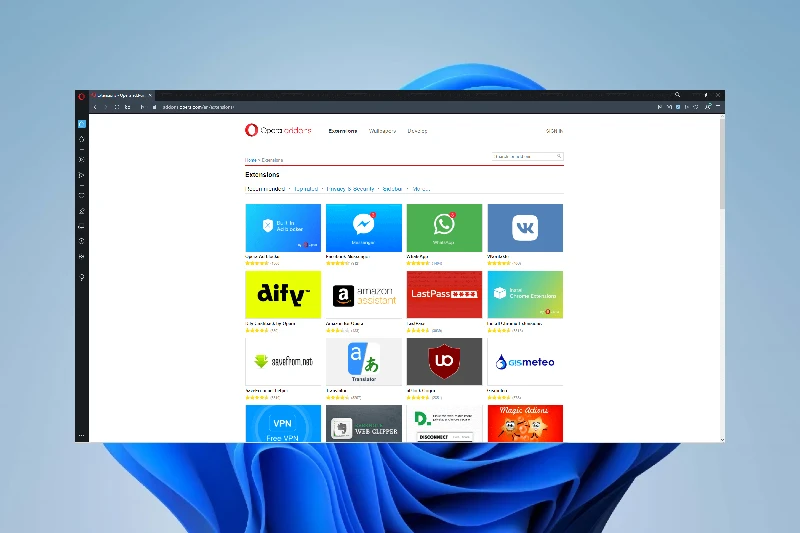
Task: Open the VK extension tile
Action: tap(525, 228)
